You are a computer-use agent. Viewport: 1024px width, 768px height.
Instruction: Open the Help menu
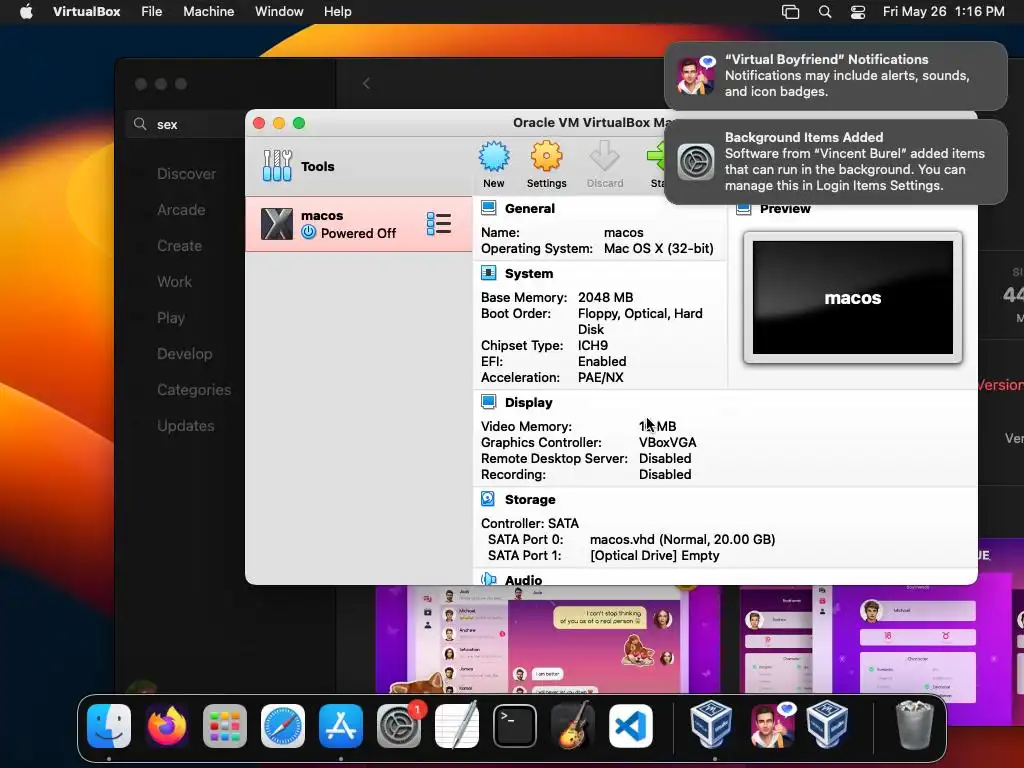pos(338,12)
